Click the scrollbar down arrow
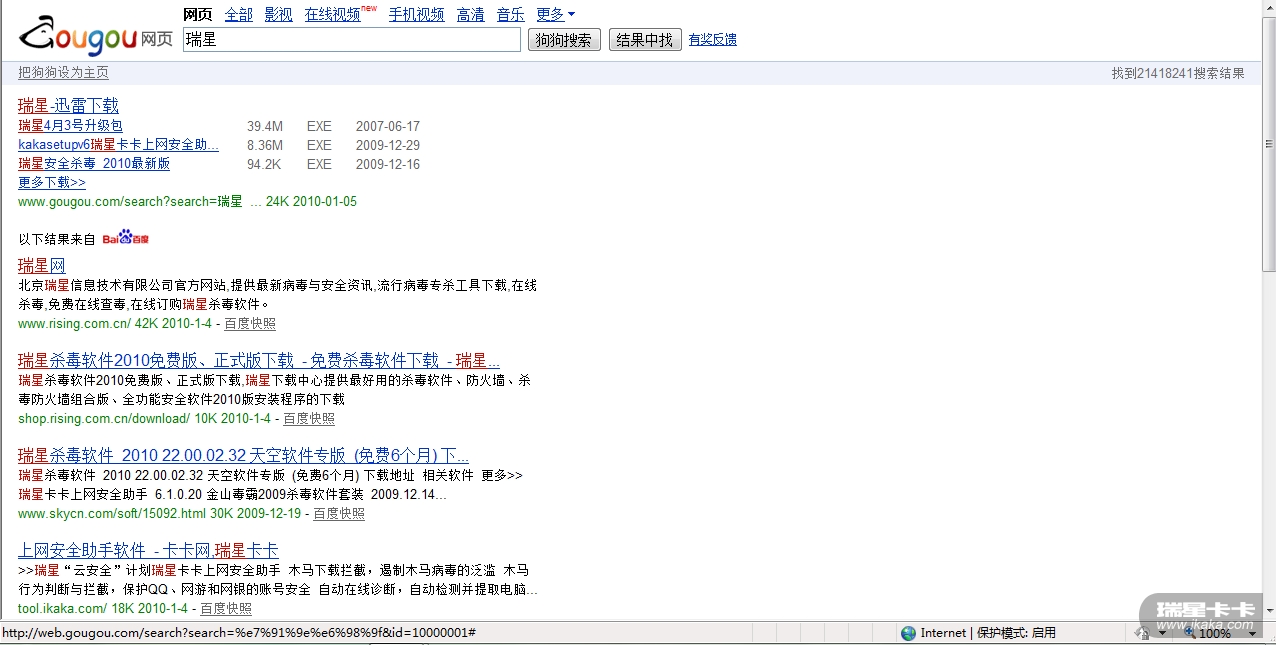The image size is (1276, 645). (x=1269, y=612)
